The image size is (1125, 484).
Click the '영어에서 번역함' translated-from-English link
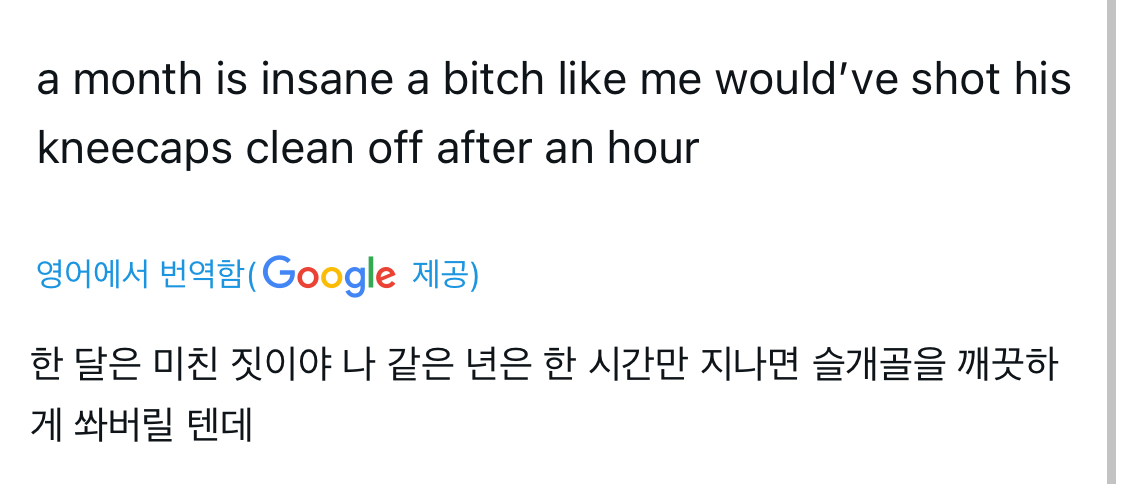coord(139,274)
